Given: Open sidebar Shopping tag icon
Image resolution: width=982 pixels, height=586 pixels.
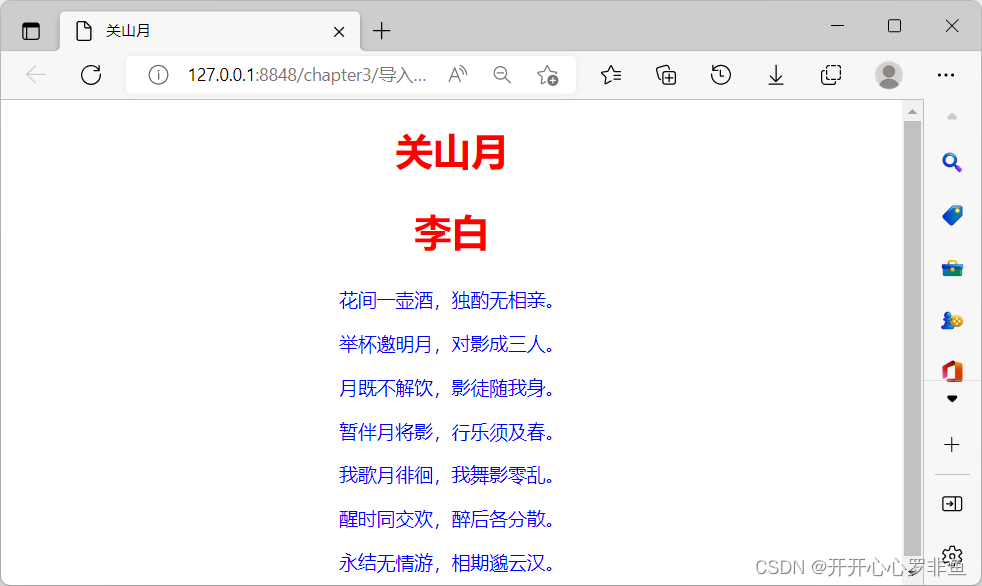Looking at the screenshot, I should (952, 215).
